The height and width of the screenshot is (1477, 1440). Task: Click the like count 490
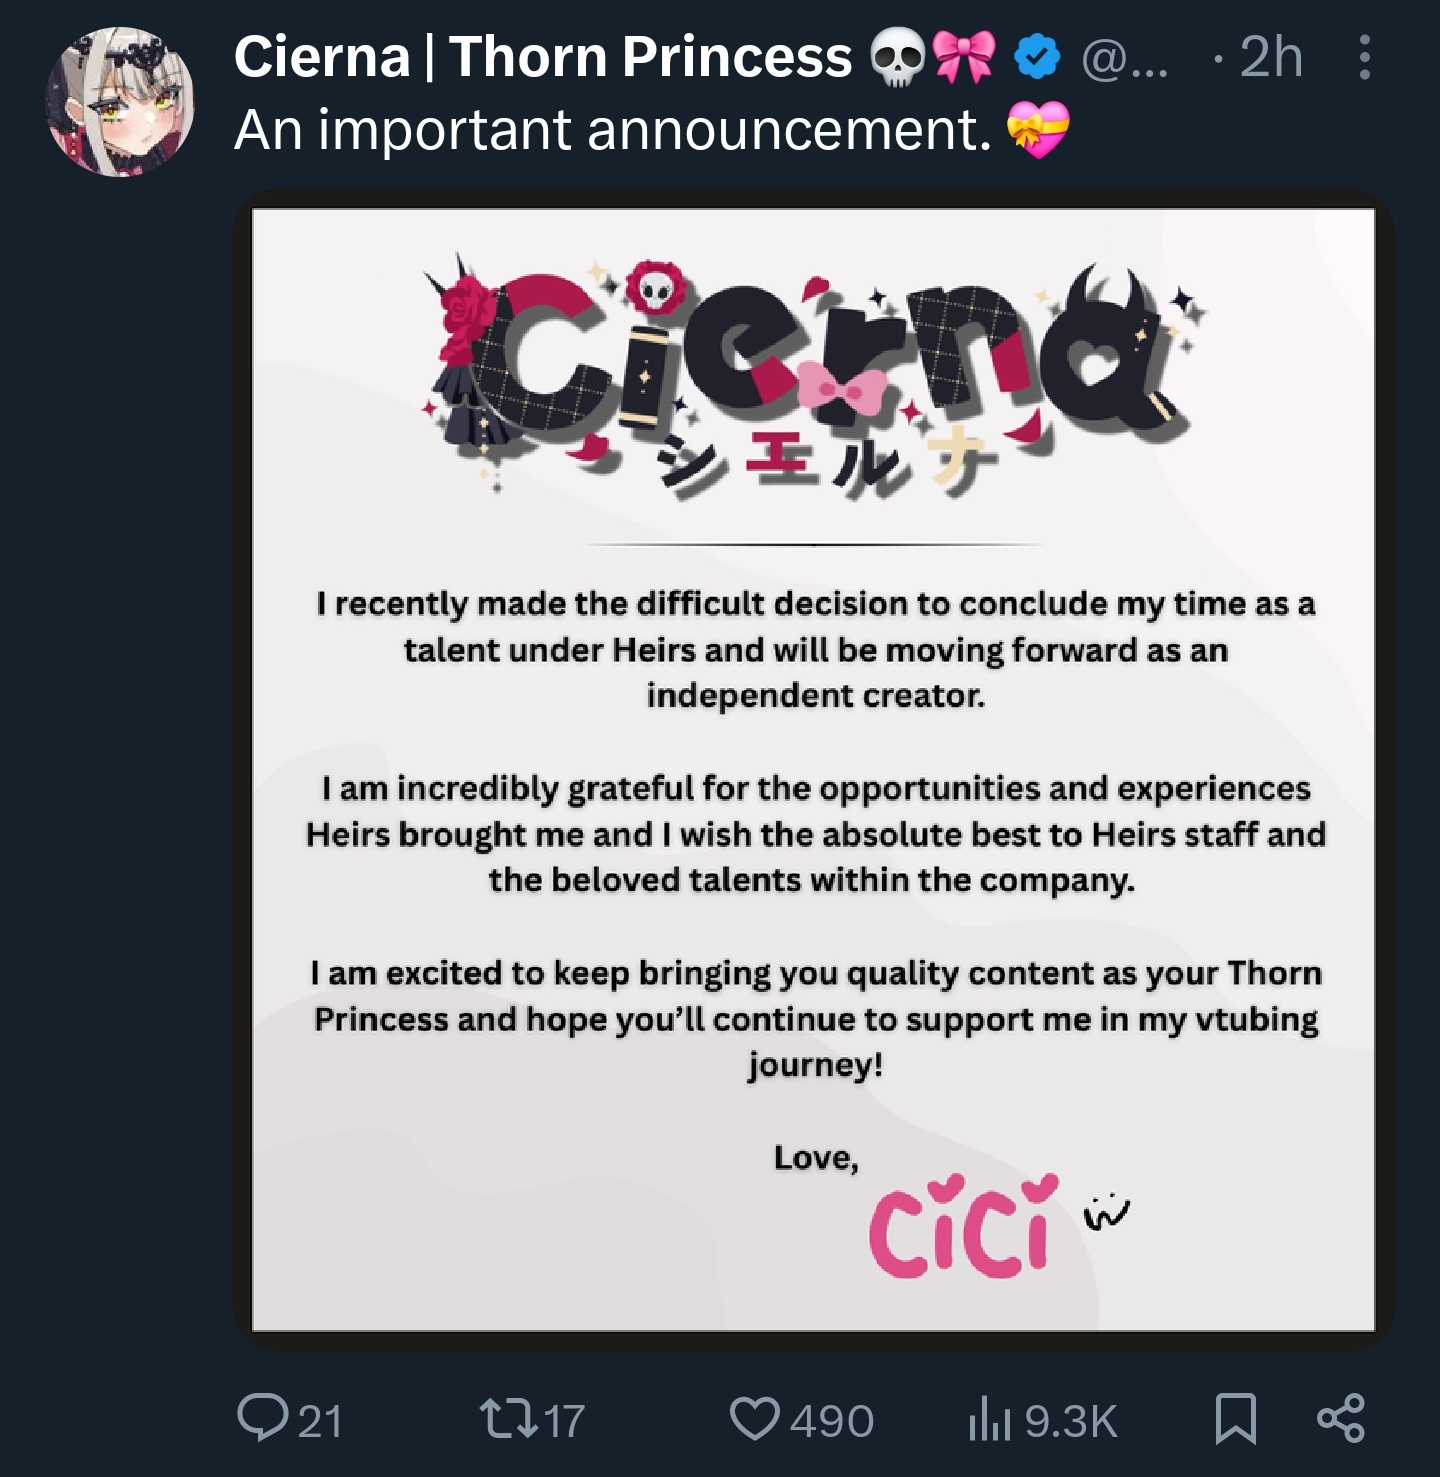pos(832,1421)
